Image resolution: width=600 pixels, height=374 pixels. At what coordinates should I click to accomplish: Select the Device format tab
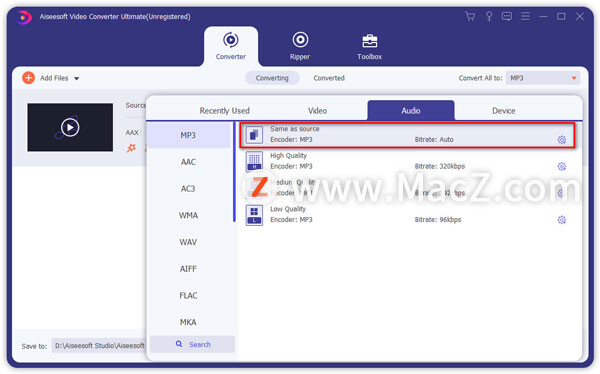(x=503, y=111)
